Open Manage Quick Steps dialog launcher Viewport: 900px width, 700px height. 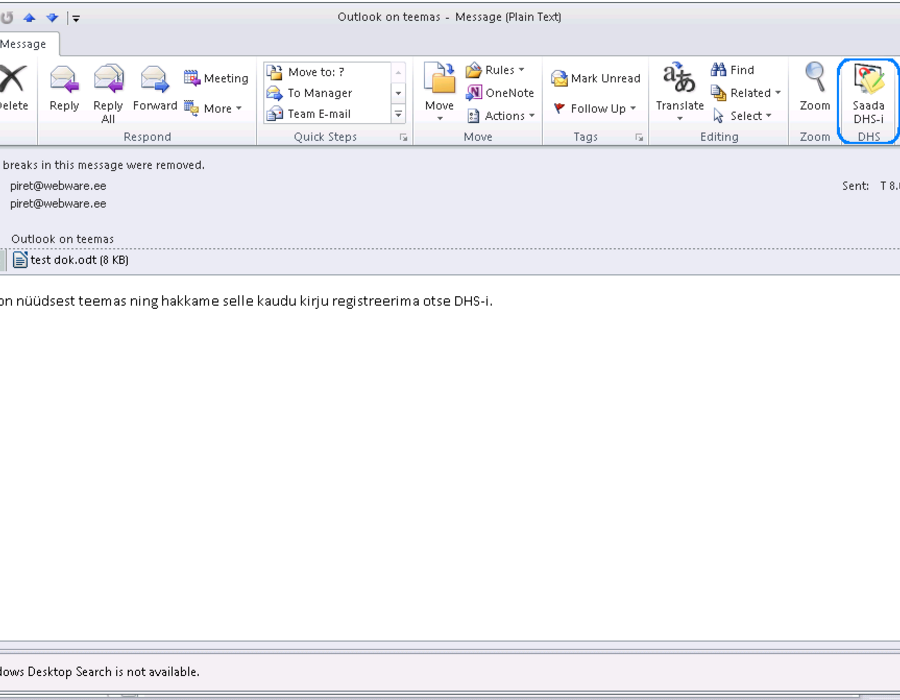pyautogui.click(x=404, y=137)
